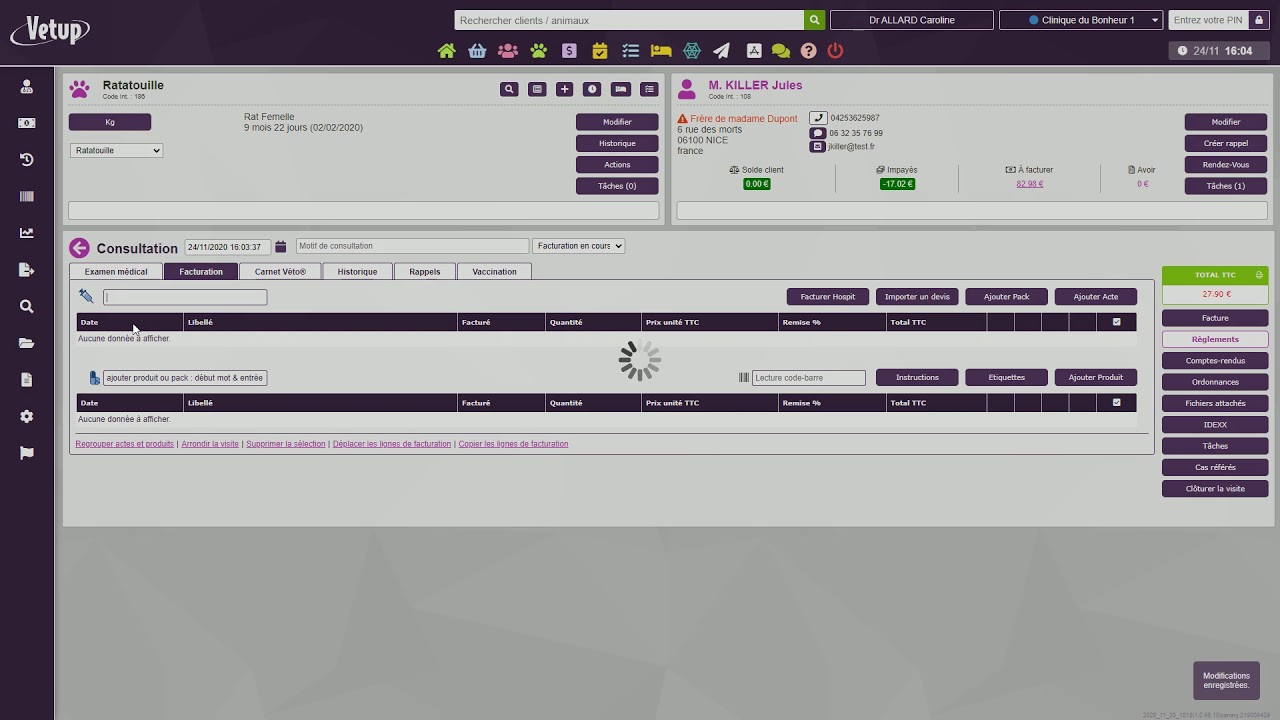This screenshot has height=720, width=1280.
Task: Click the Ajouter Acte button
Action: pyautogui.click(x=1095, y=297)
